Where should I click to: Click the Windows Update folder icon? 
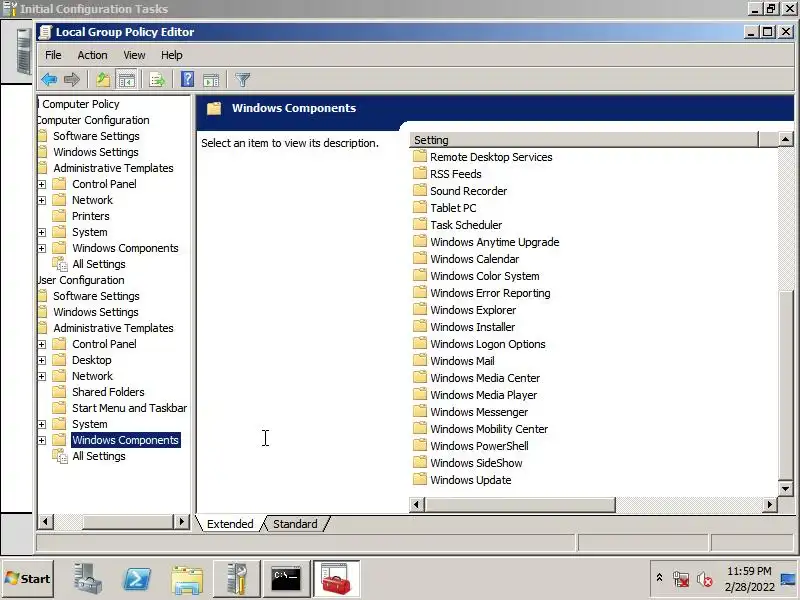click(420, 479)
